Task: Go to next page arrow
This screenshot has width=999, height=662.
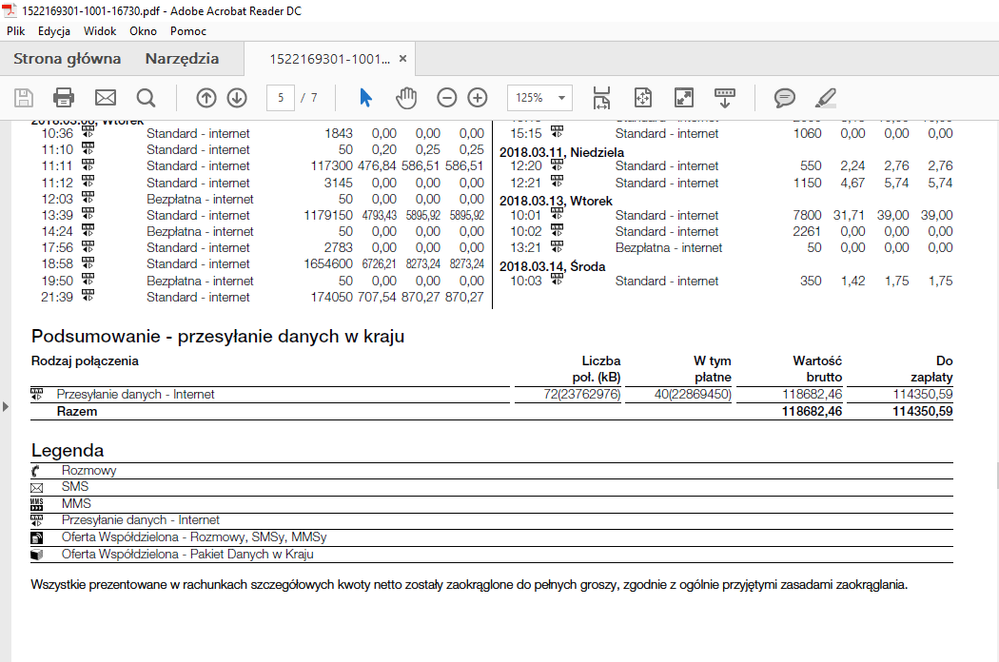Action: pyautogui.click(x=237, y=97)
